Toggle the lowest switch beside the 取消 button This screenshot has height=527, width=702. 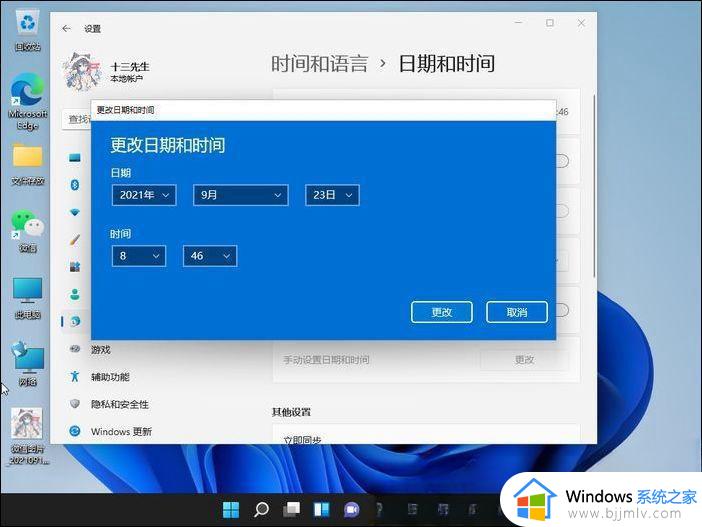tap(562, 310)
